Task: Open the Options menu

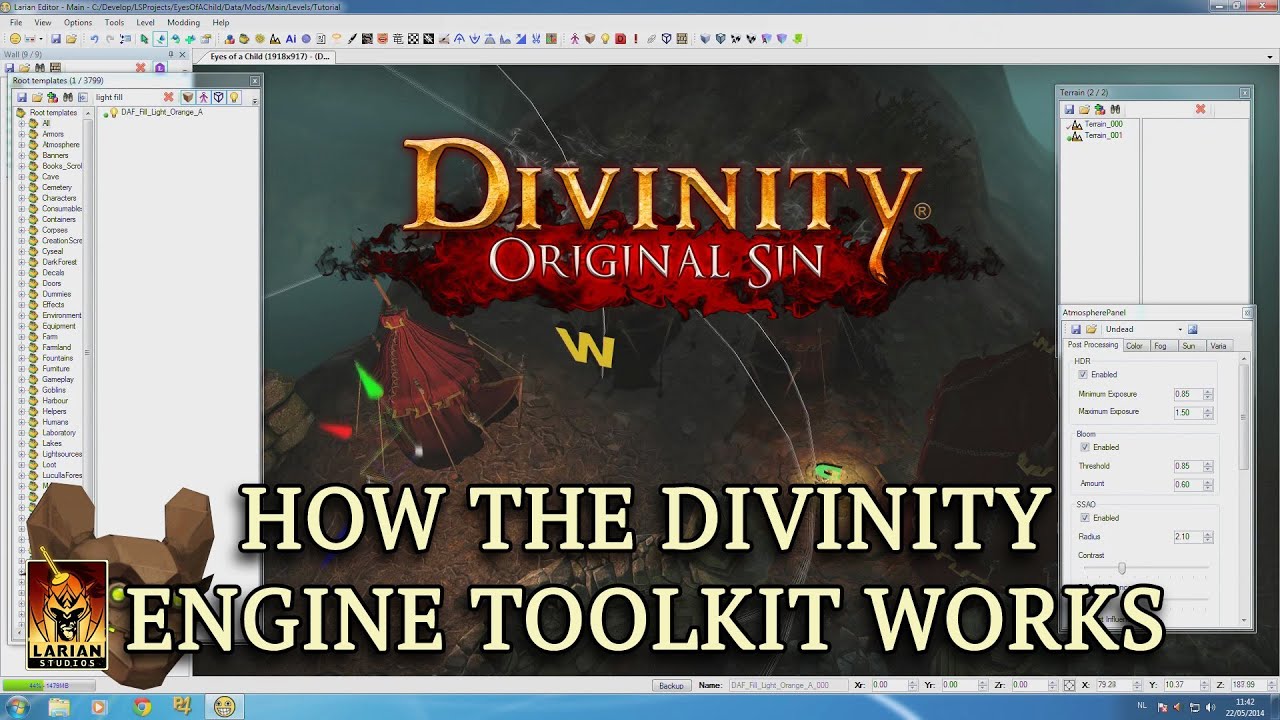Action: [x=78, y=22]
